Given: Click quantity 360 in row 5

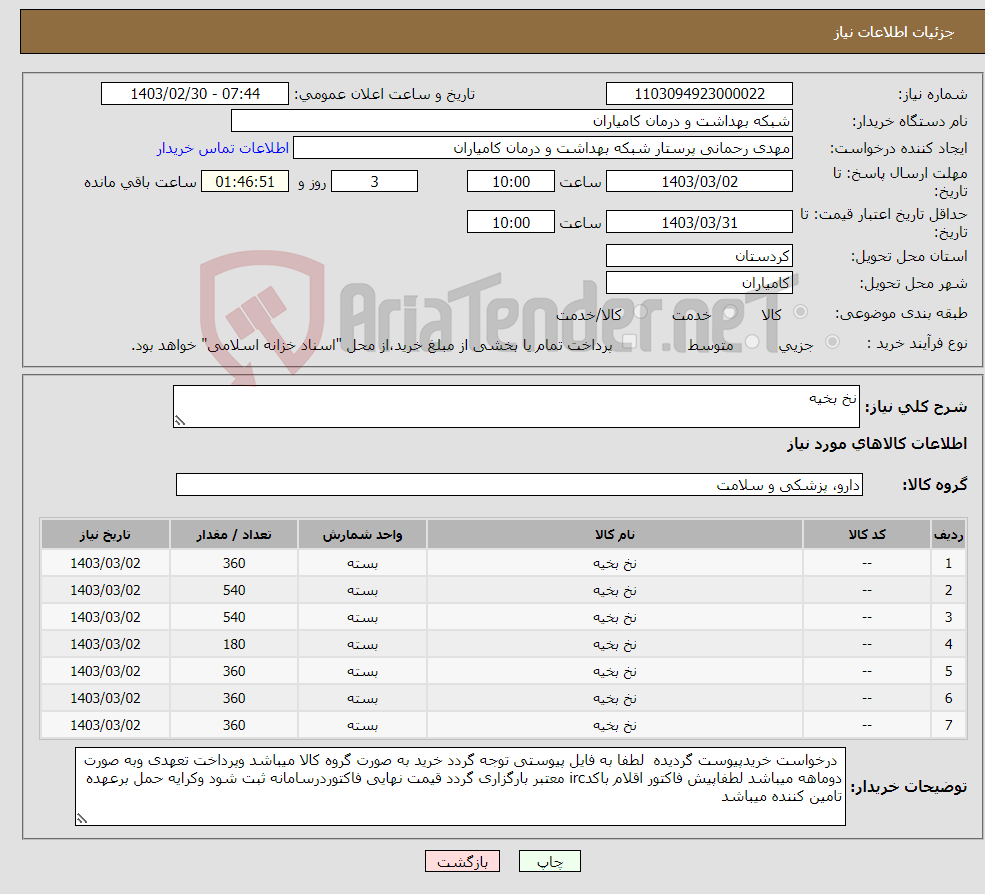Looking at the screenshot, I should click(x=234, y=672).
